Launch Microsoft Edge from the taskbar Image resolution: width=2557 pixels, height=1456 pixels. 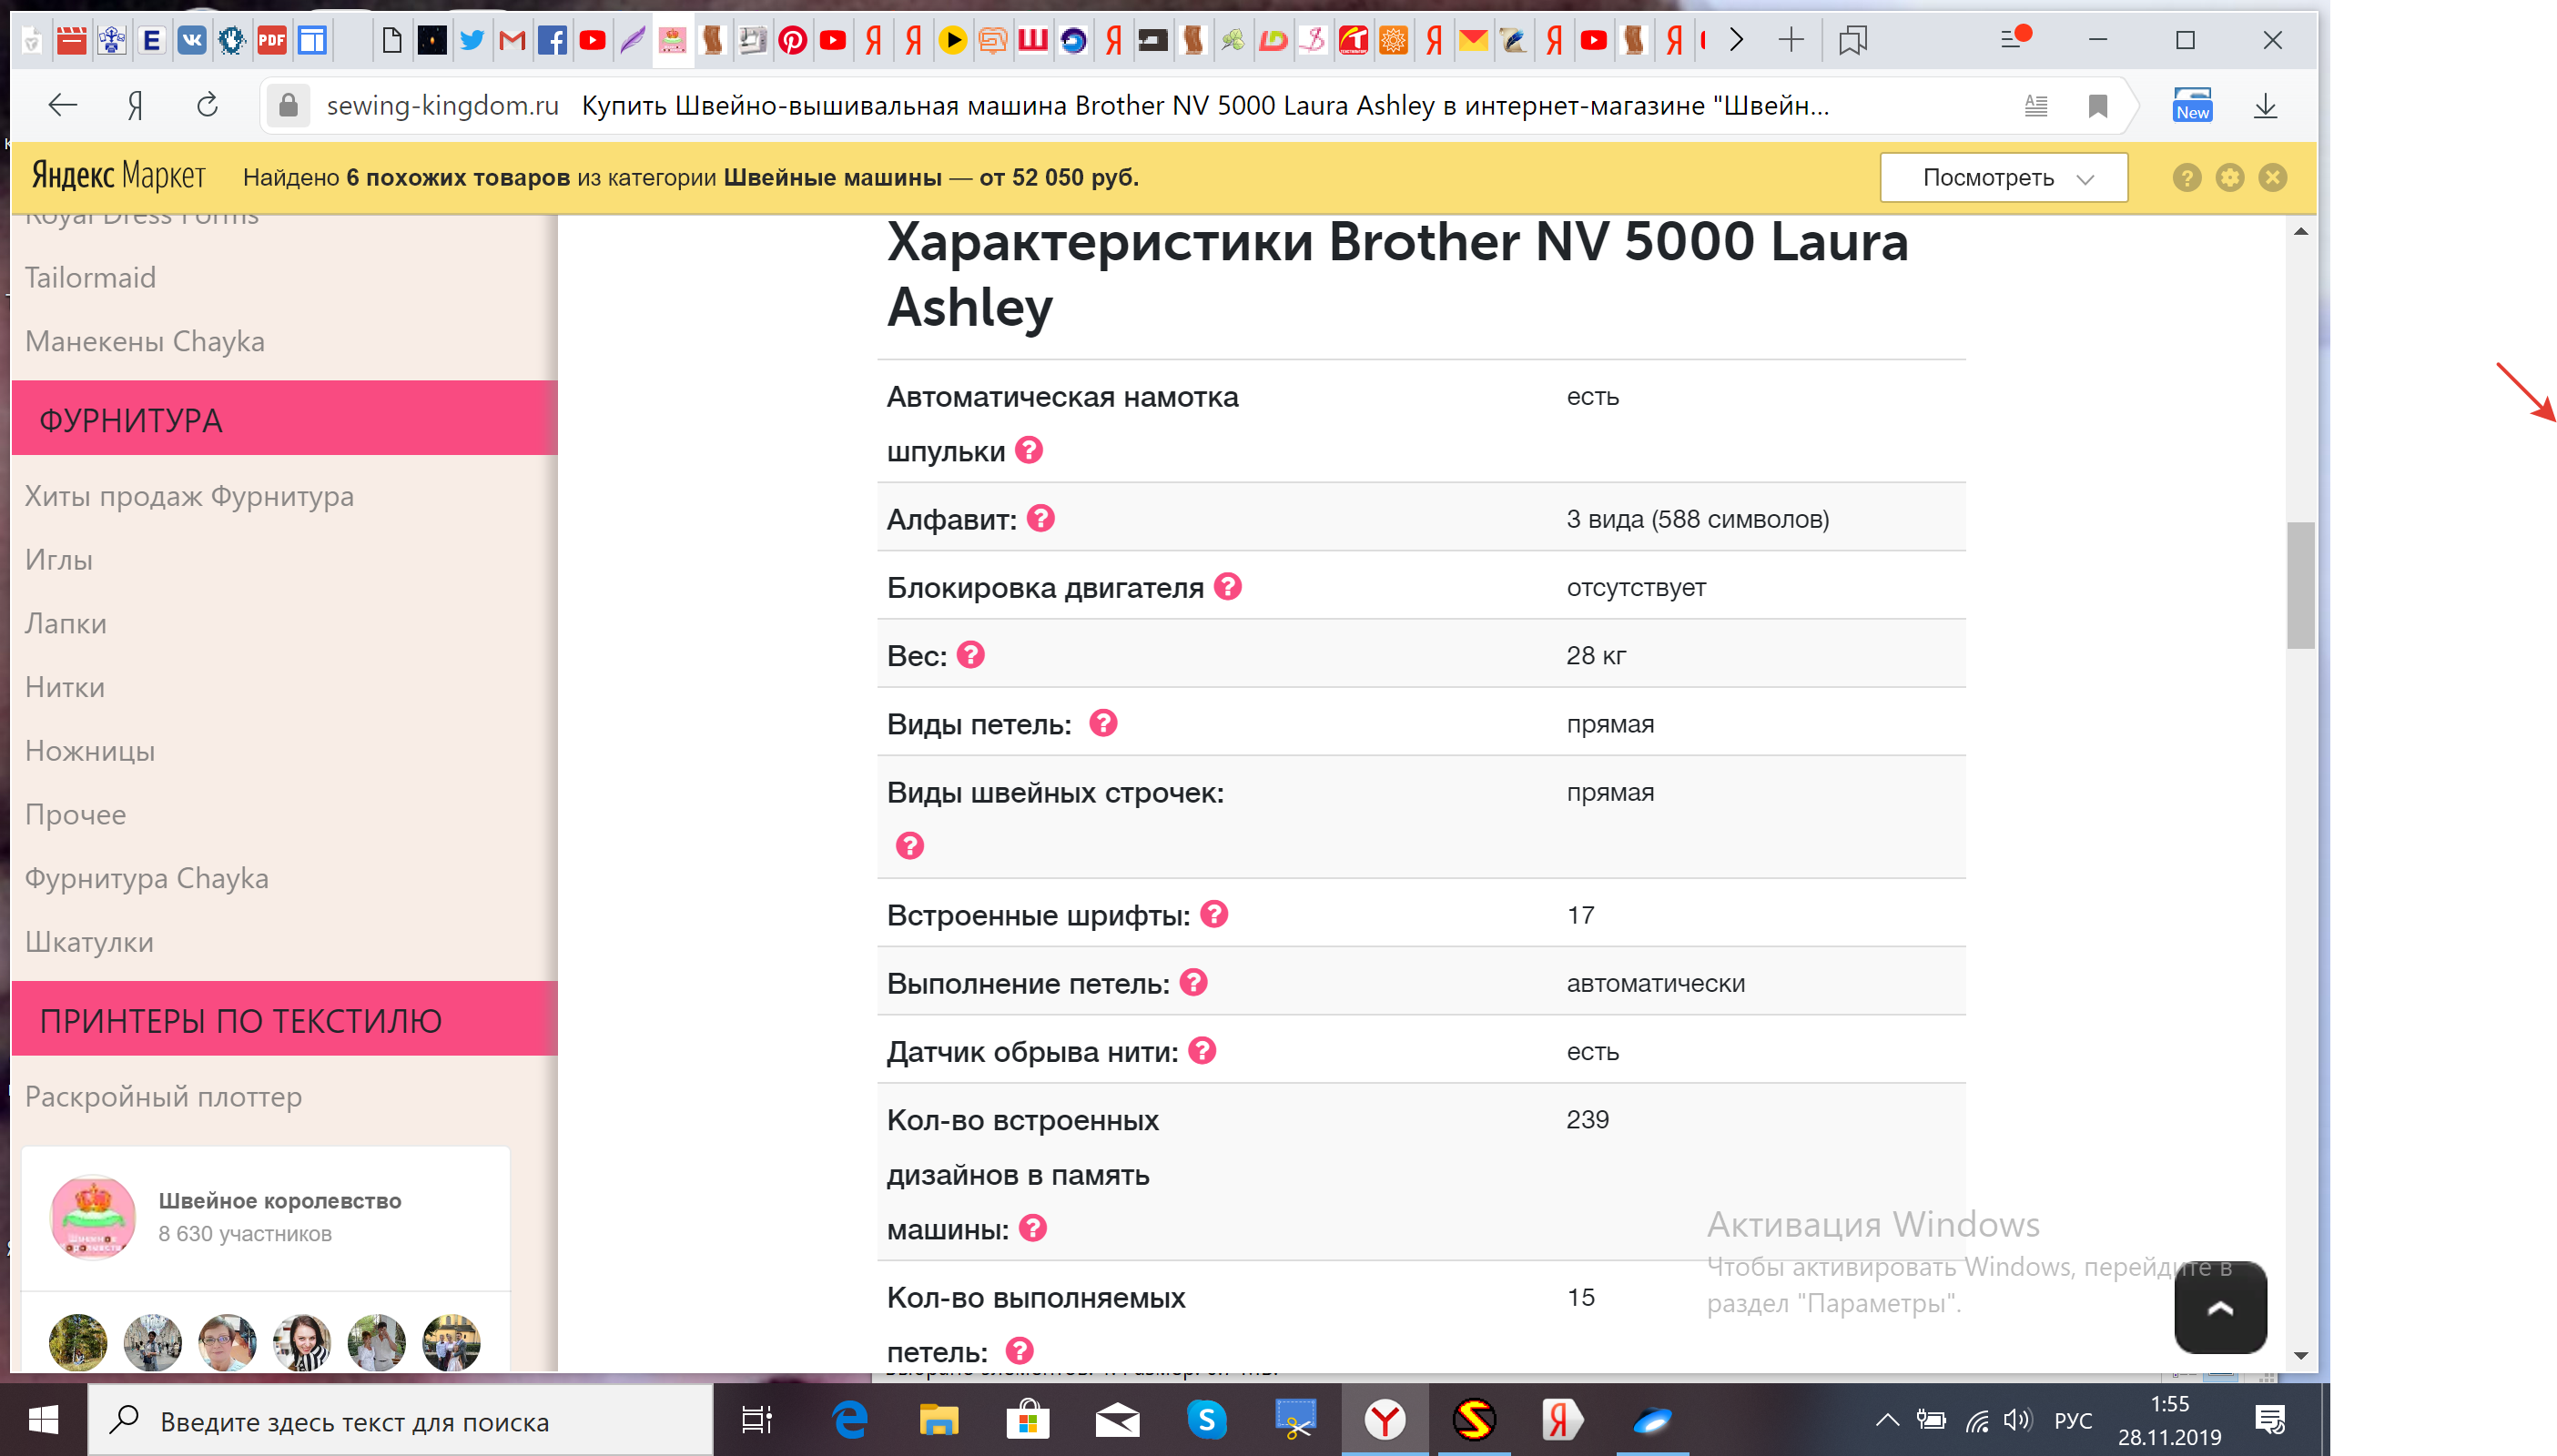point(850,1419)
